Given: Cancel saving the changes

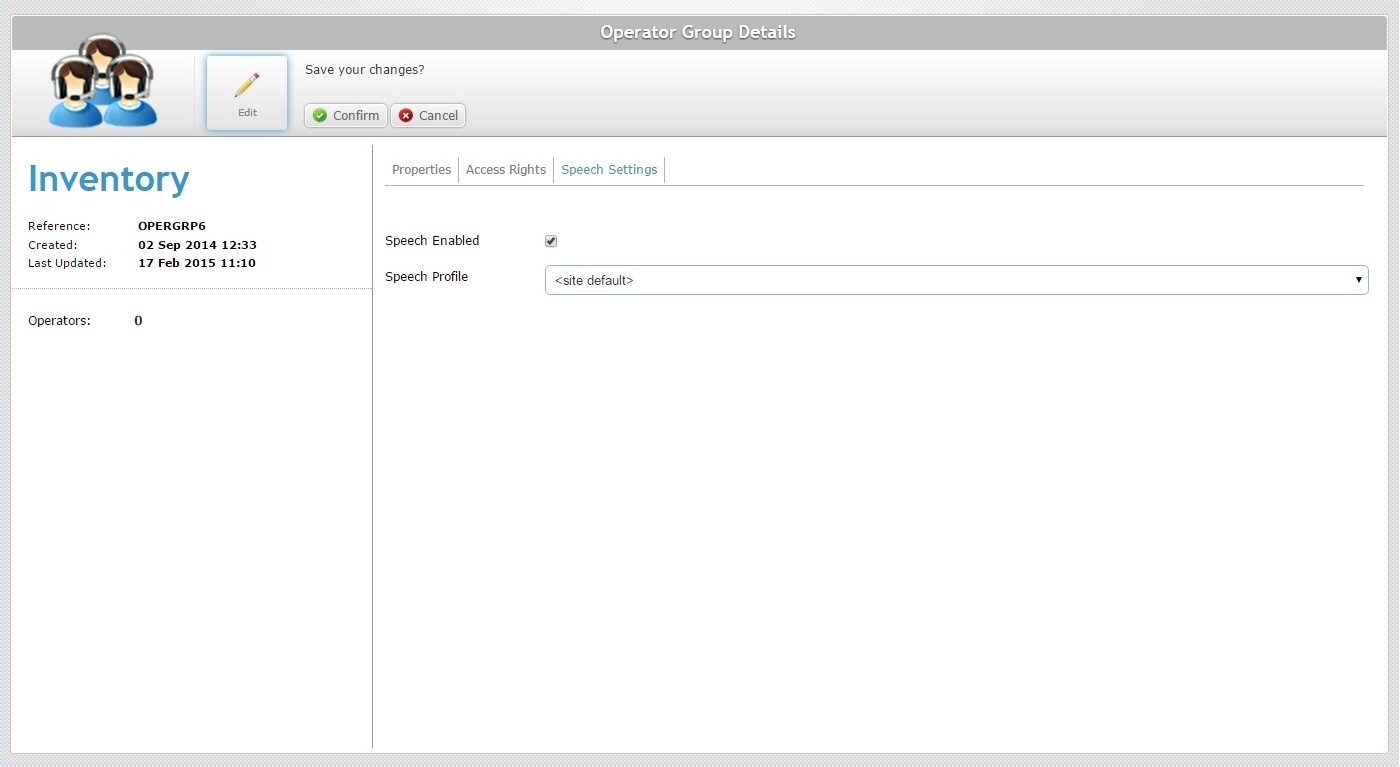Looking at the screenshot, I should point(428,115).
